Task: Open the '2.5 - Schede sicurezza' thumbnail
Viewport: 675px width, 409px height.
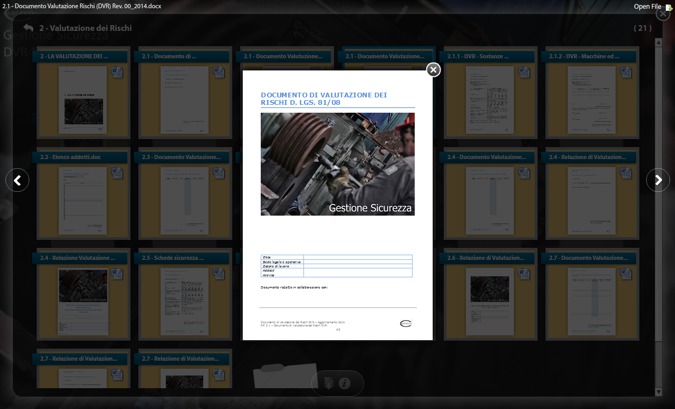Action: click(x=185, y=300)
